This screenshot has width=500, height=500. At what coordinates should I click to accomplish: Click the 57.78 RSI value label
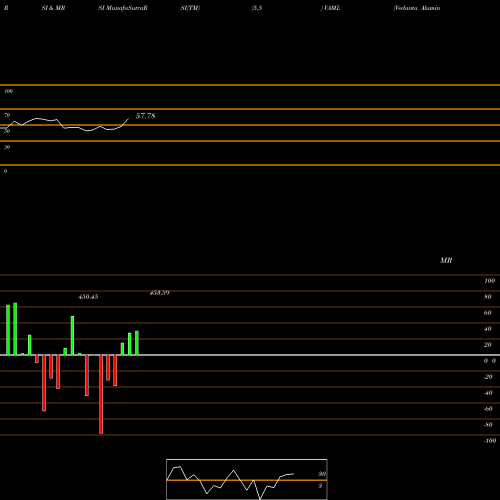click(145, 116)
